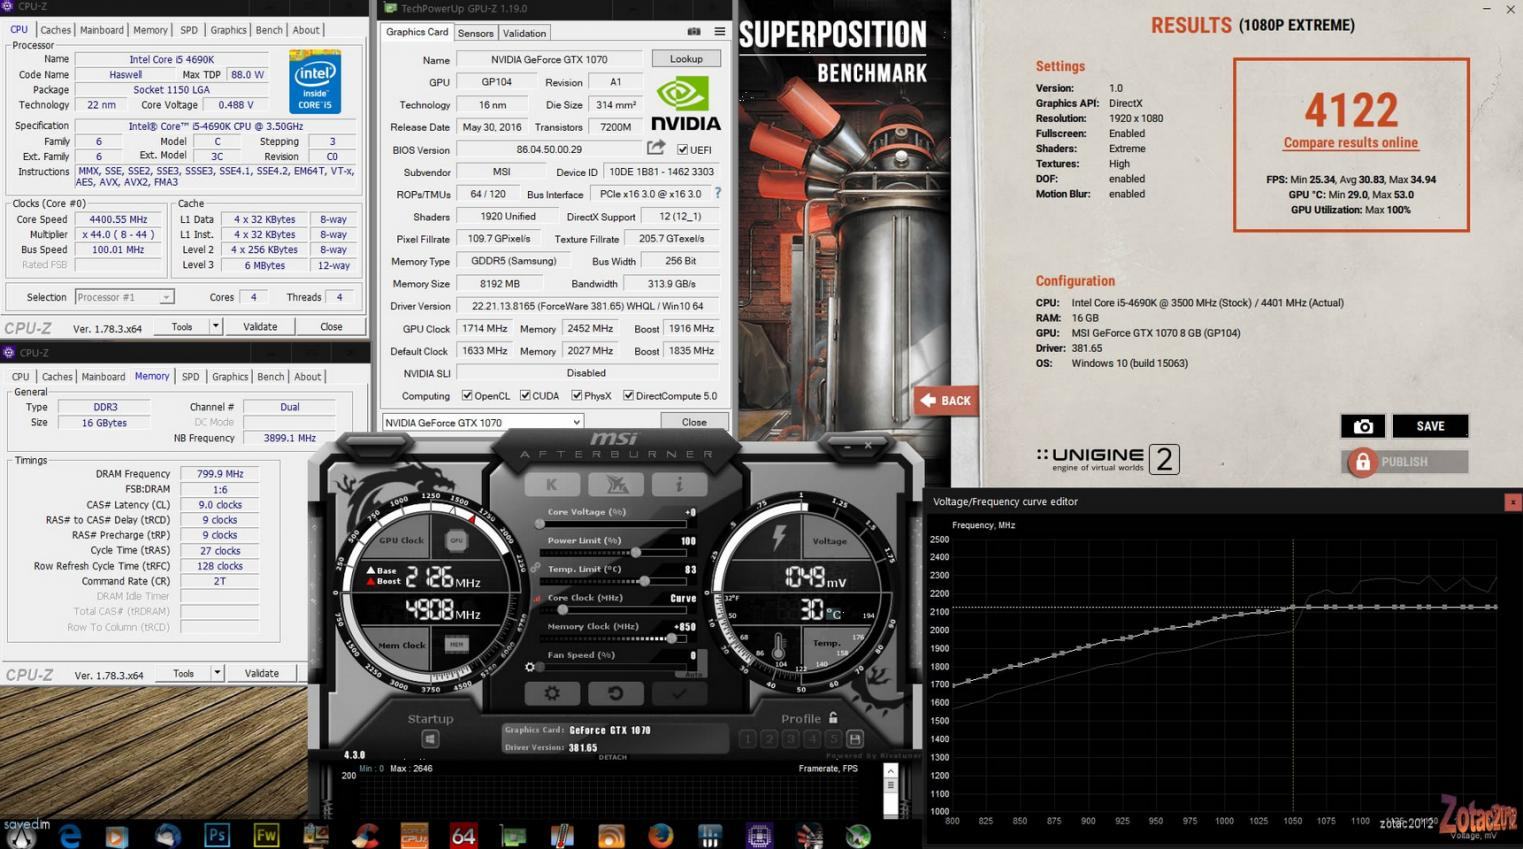Image resolution: width=1523 pixels, height=849 pixels.
Task: Open the Afterburner Kombustor K button
Action: click(551, 485)
